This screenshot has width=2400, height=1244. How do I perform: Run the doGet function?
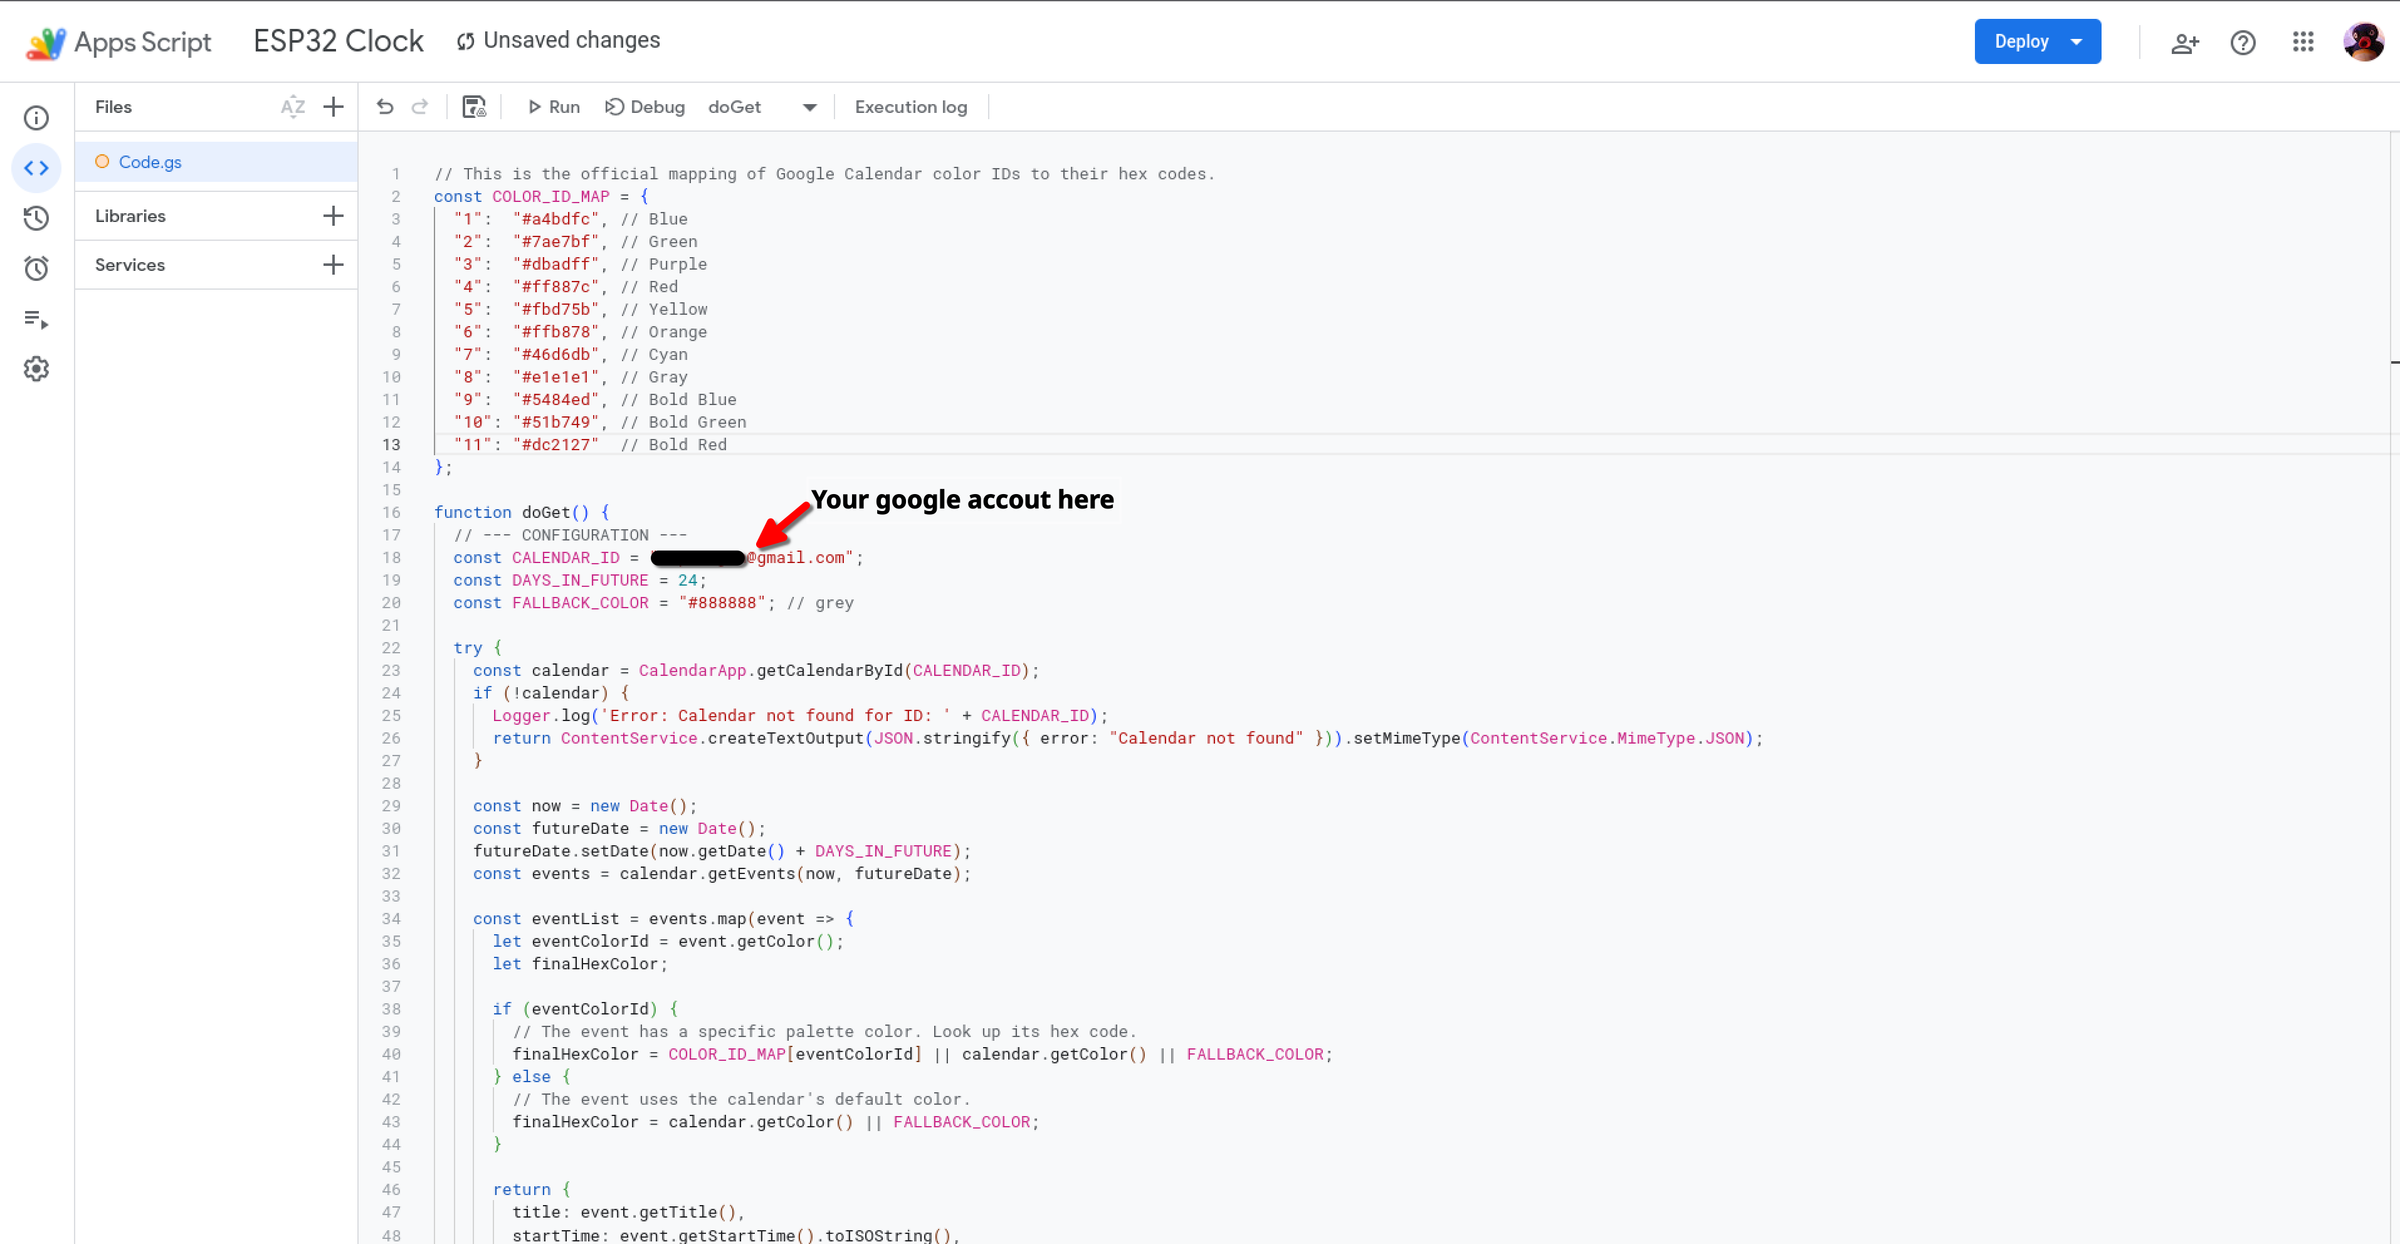click(553, 107)
